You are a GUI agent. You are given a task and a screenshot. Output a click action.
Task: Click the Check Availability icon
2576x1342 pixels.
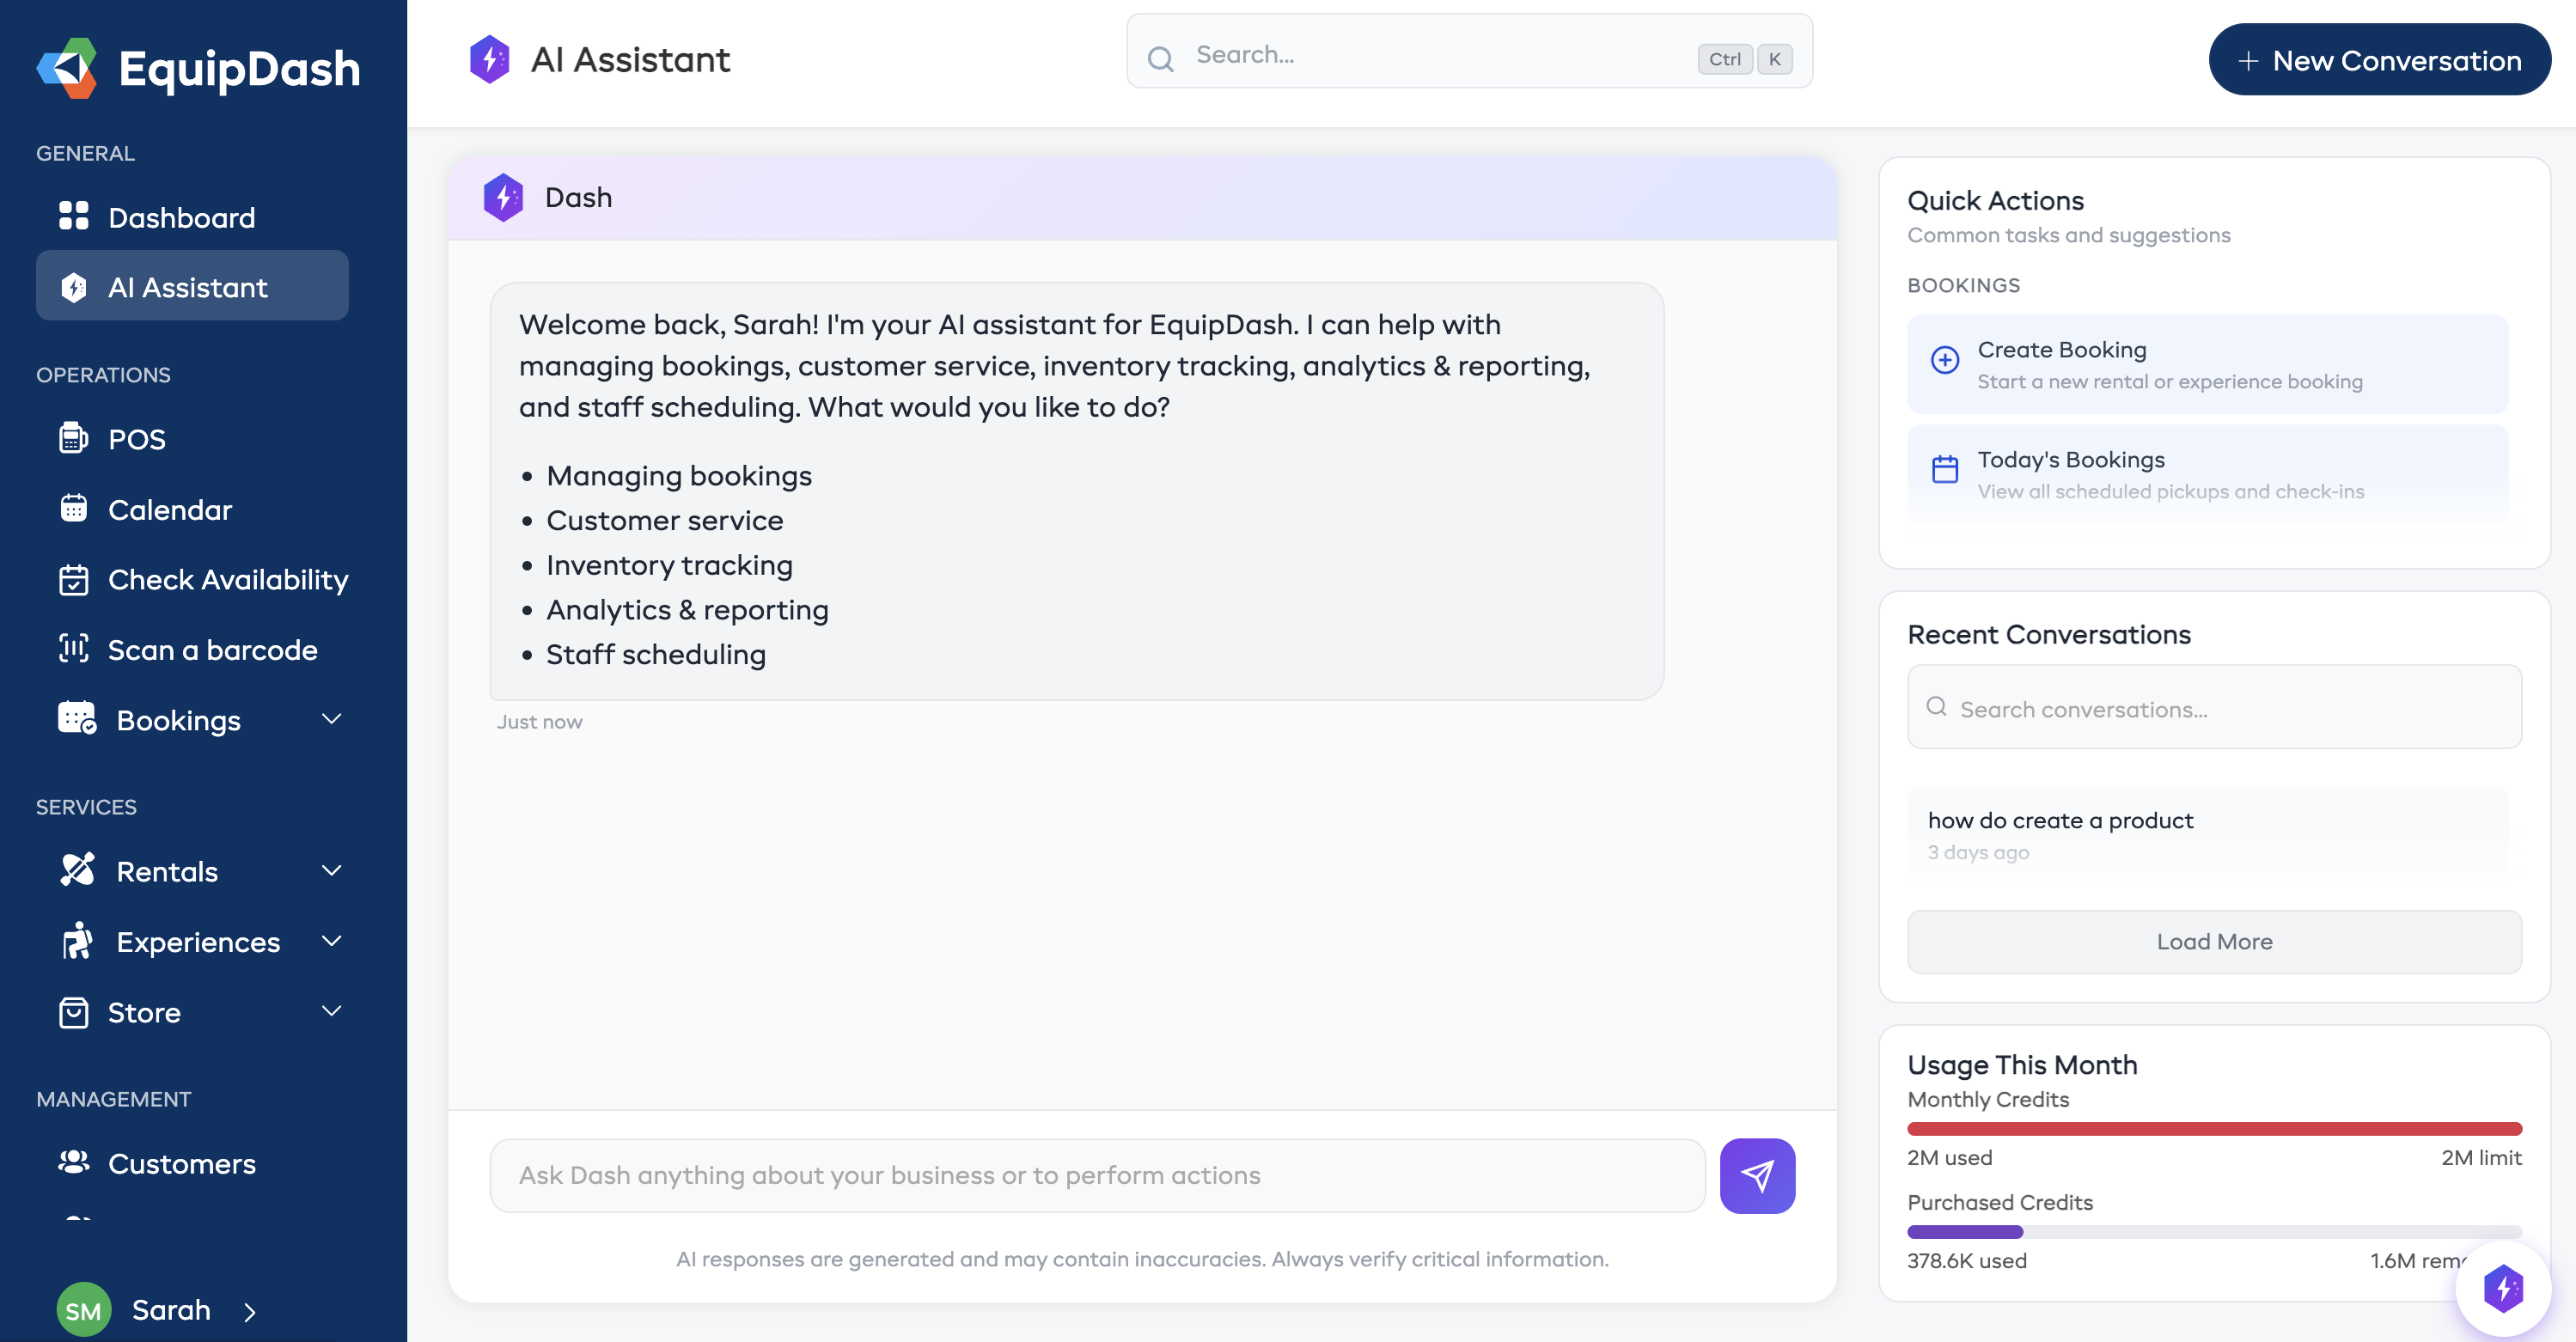coord(73,579)
